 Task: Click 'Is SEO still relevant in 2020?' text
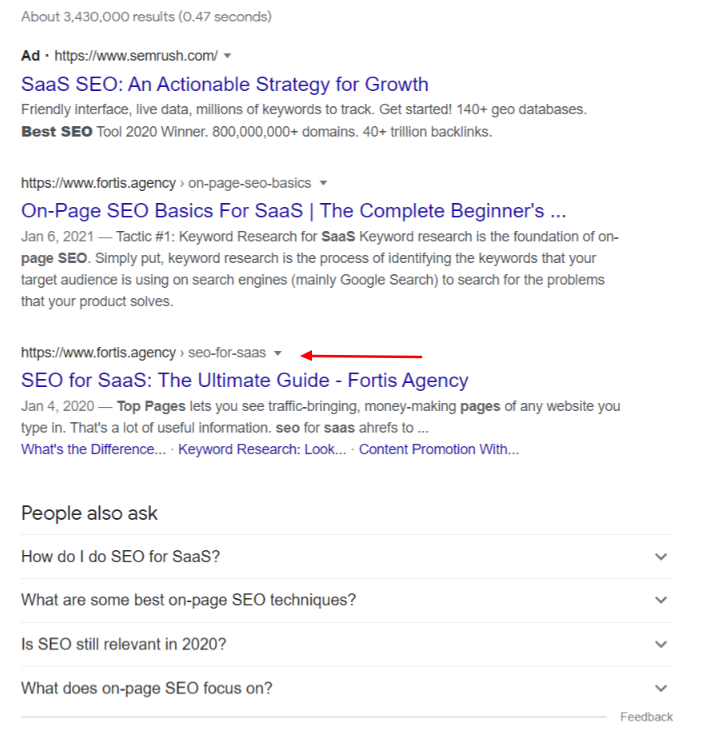click(x=123, y=644)
